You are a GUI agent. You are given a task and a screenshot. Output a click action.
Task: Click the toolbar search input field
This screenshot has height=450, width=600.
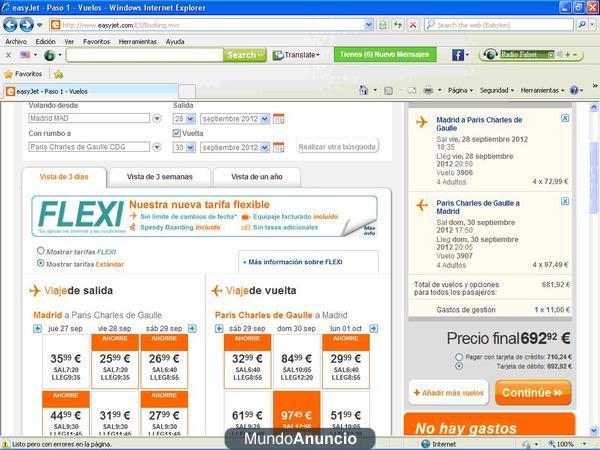coord(145,55)
